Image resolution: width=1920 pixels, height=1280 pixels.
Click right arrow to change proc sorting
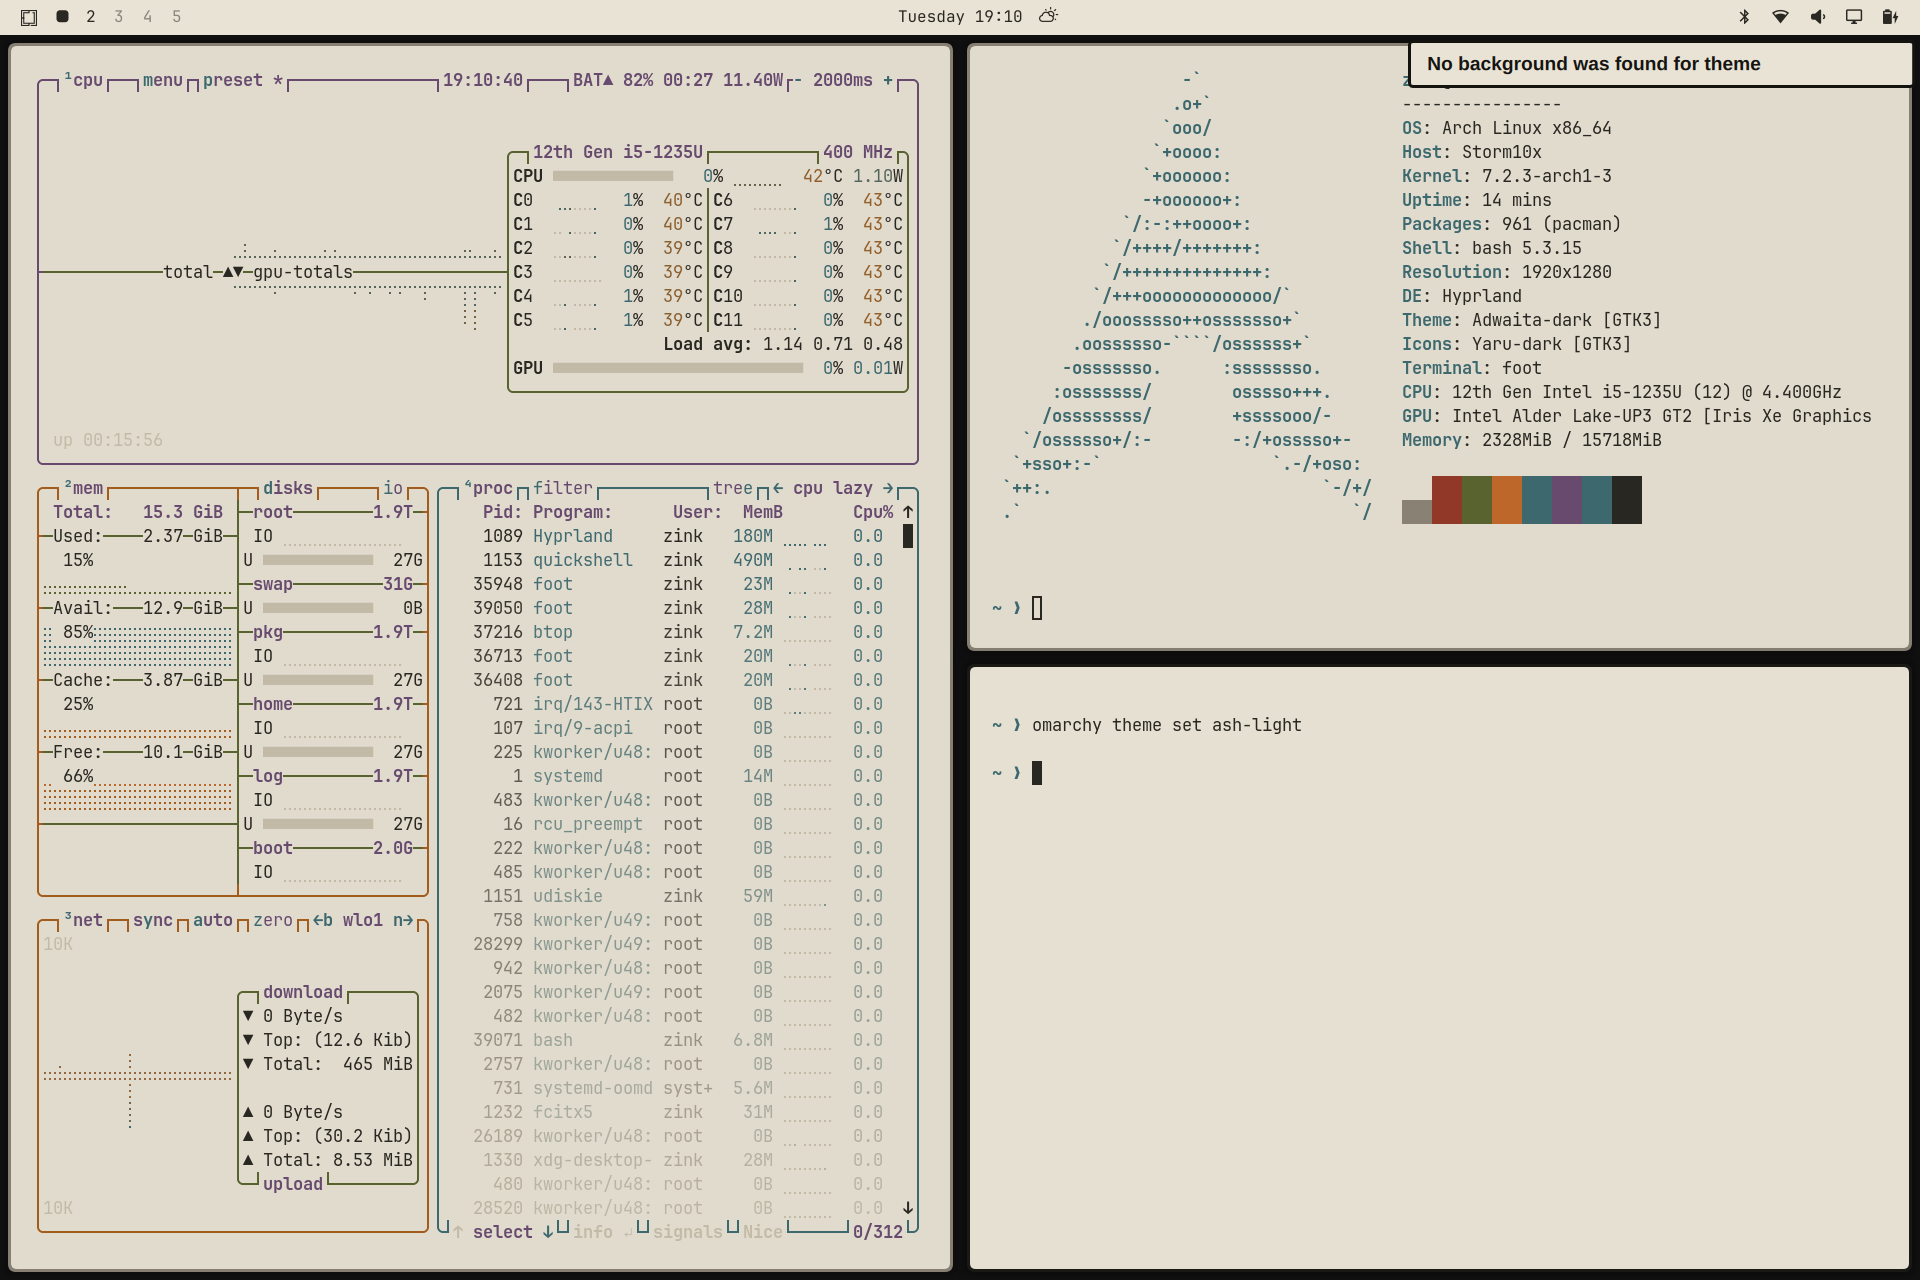coord(887,488)
